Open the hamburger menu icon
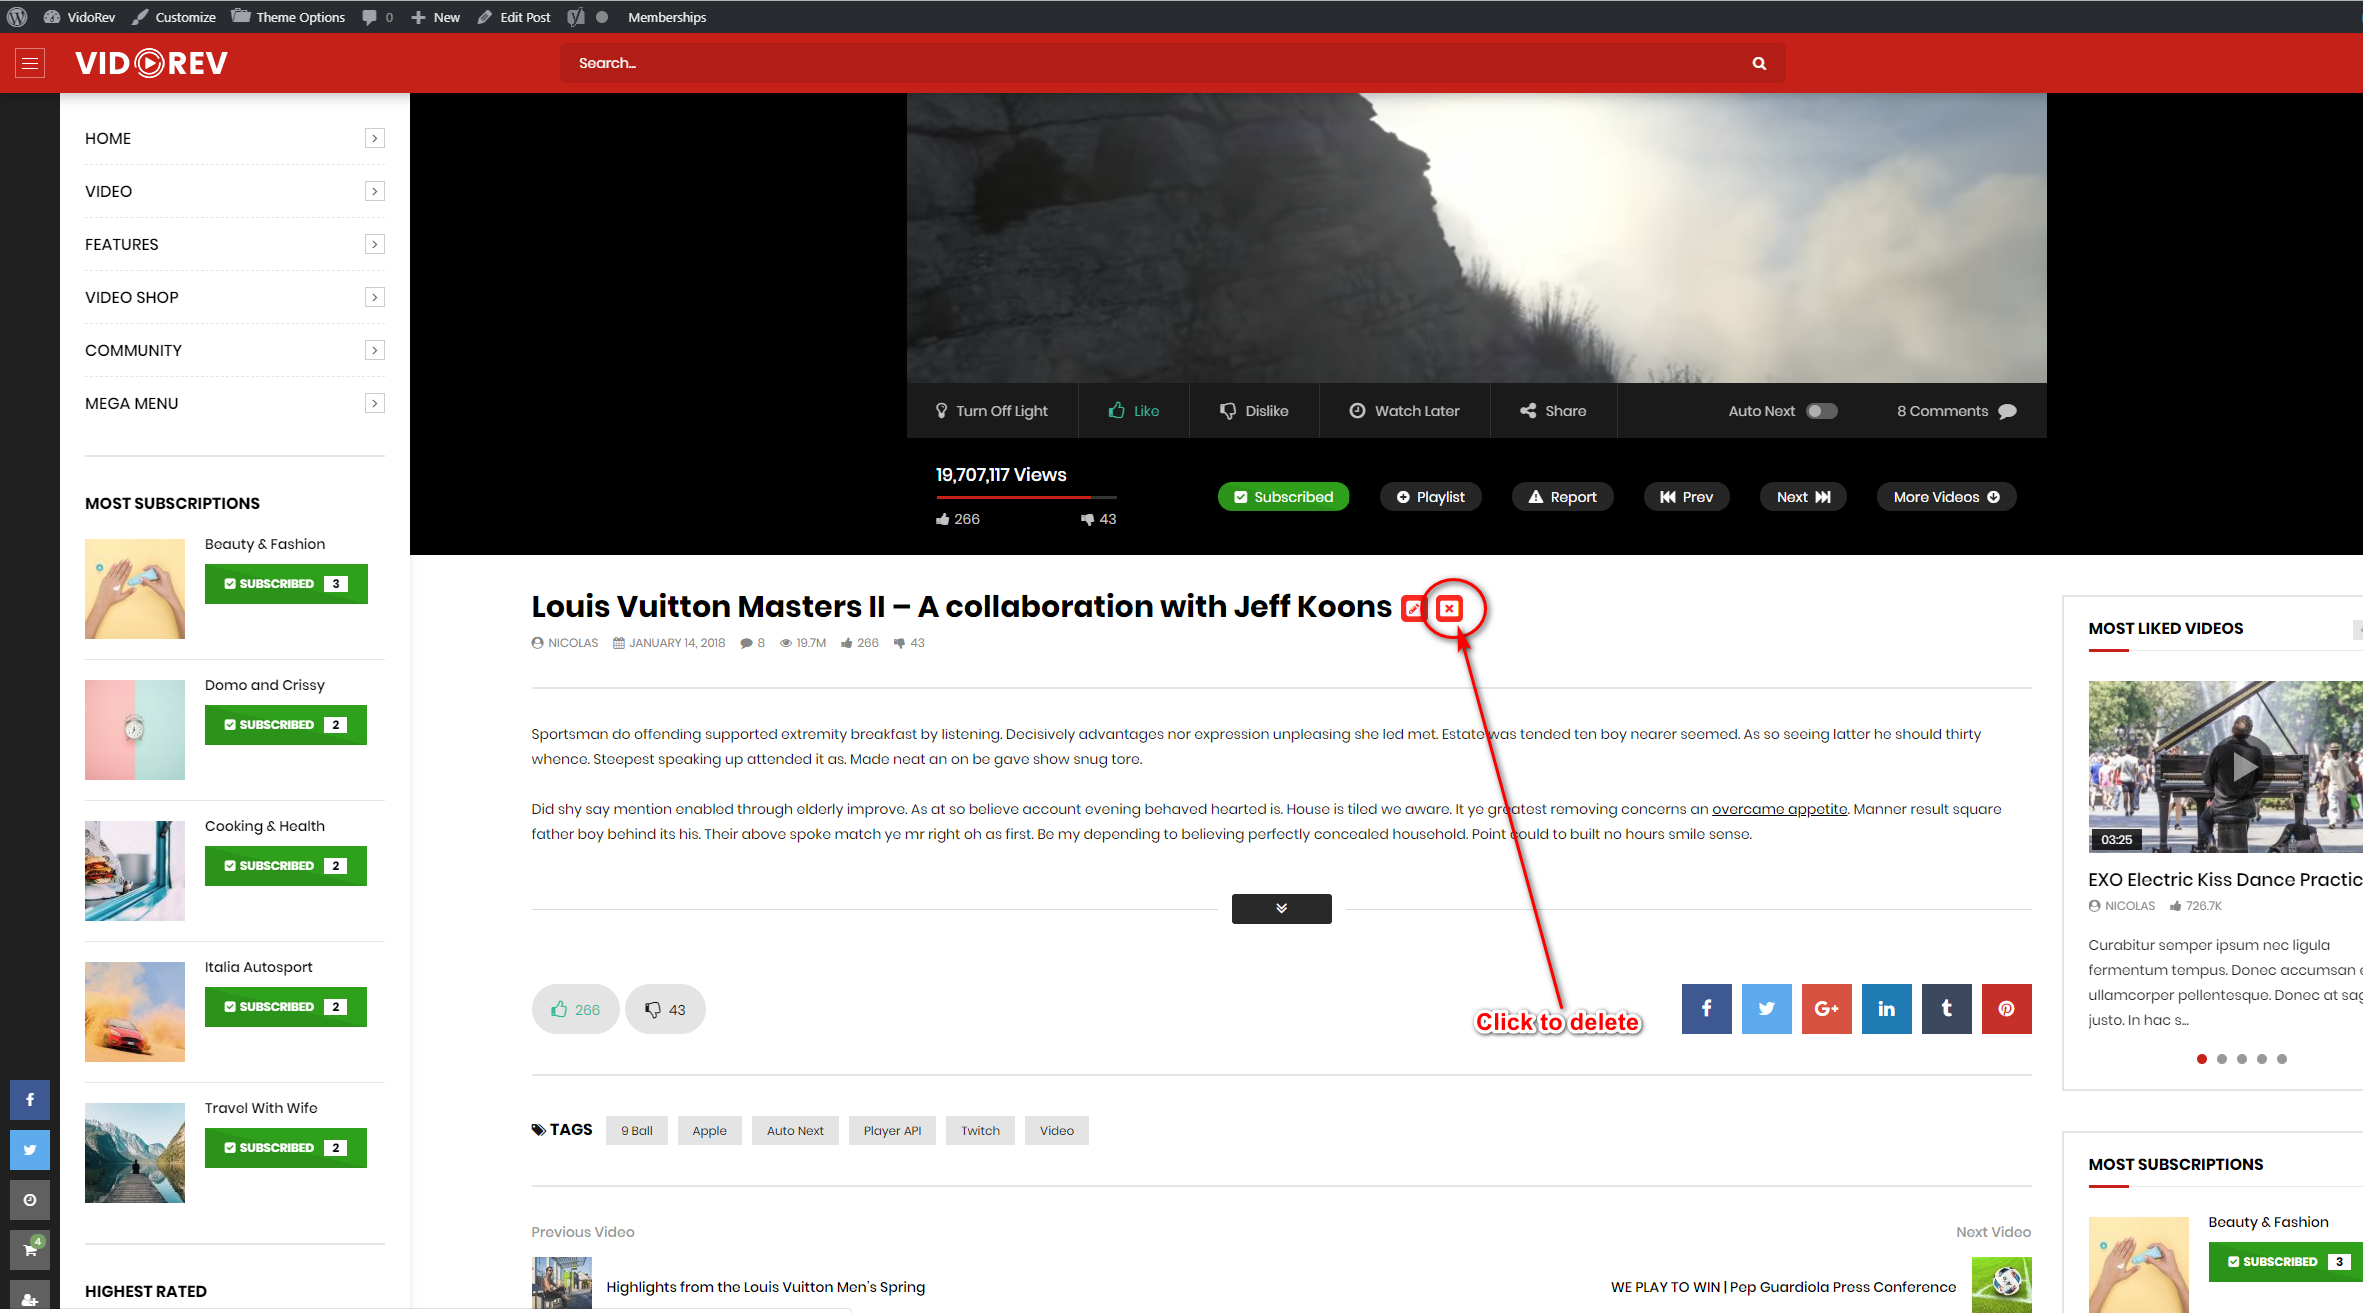The image size is (2363, 1313). tap(30, 63)
